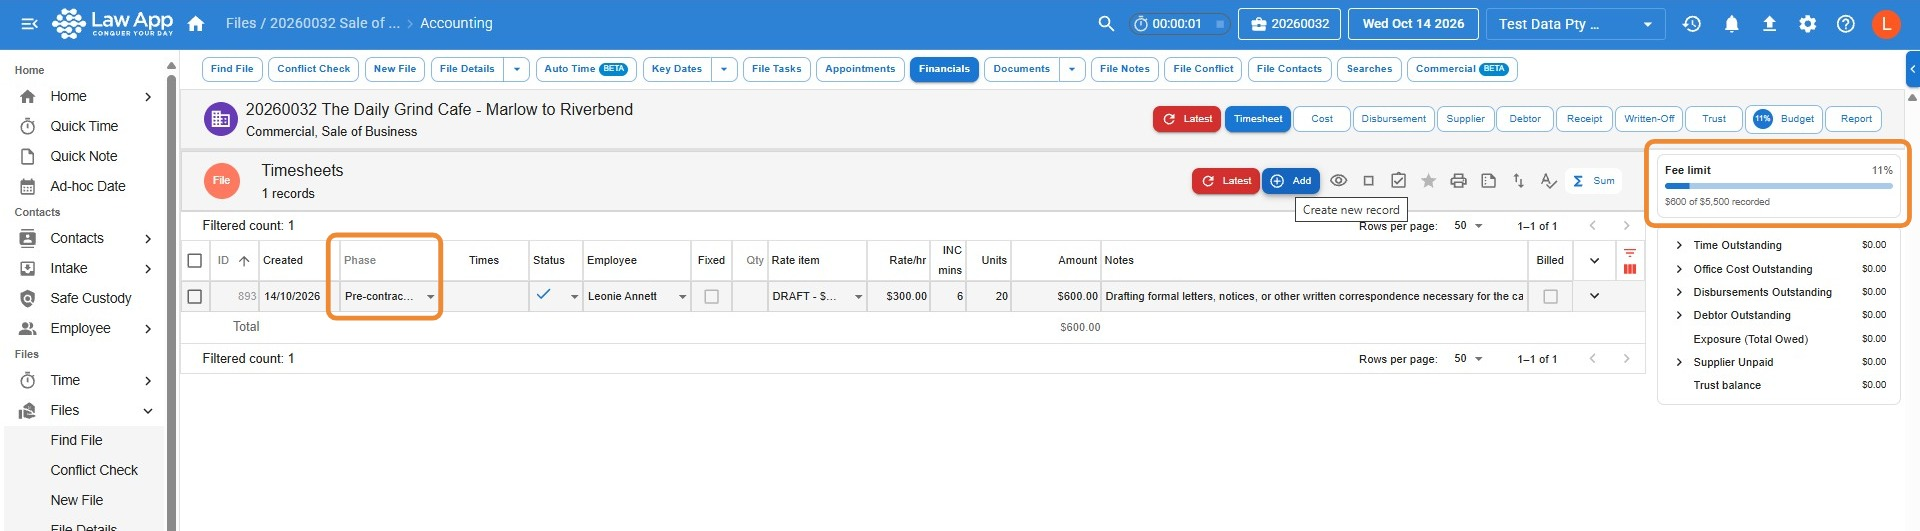Click the Sum button

1595,181
